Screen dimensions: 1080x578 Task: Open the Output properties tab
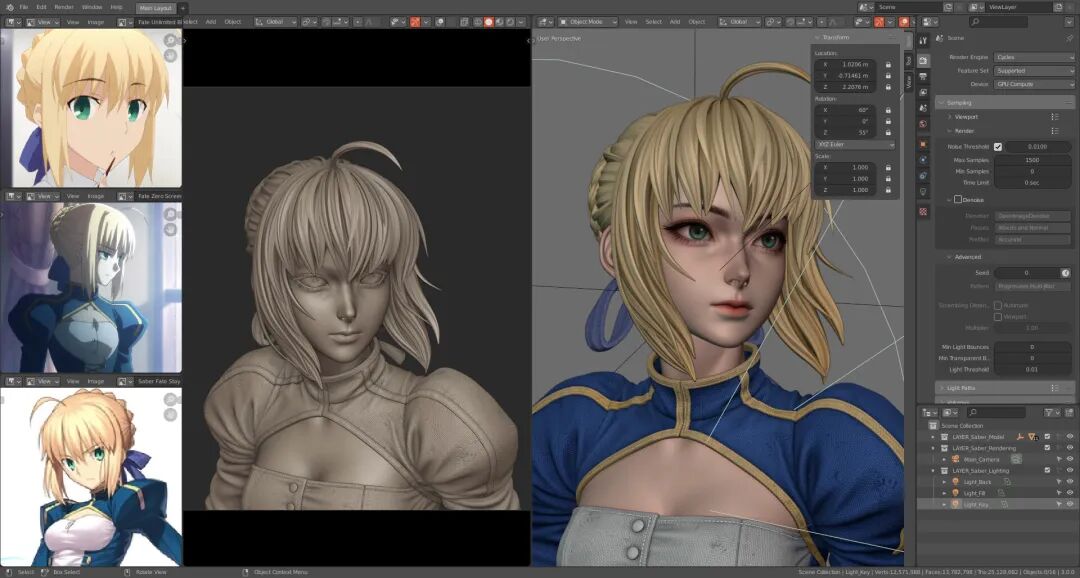(924, 76)
